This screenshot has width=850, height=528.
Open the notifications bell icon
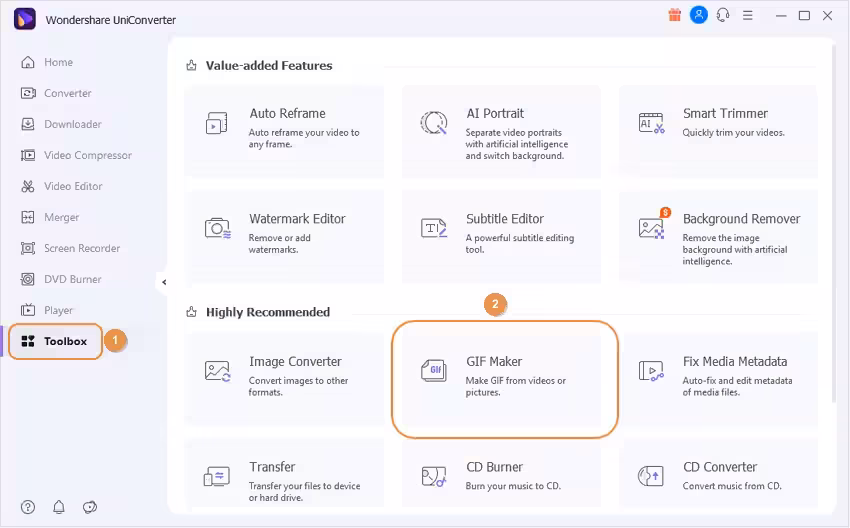coord(59,507)
